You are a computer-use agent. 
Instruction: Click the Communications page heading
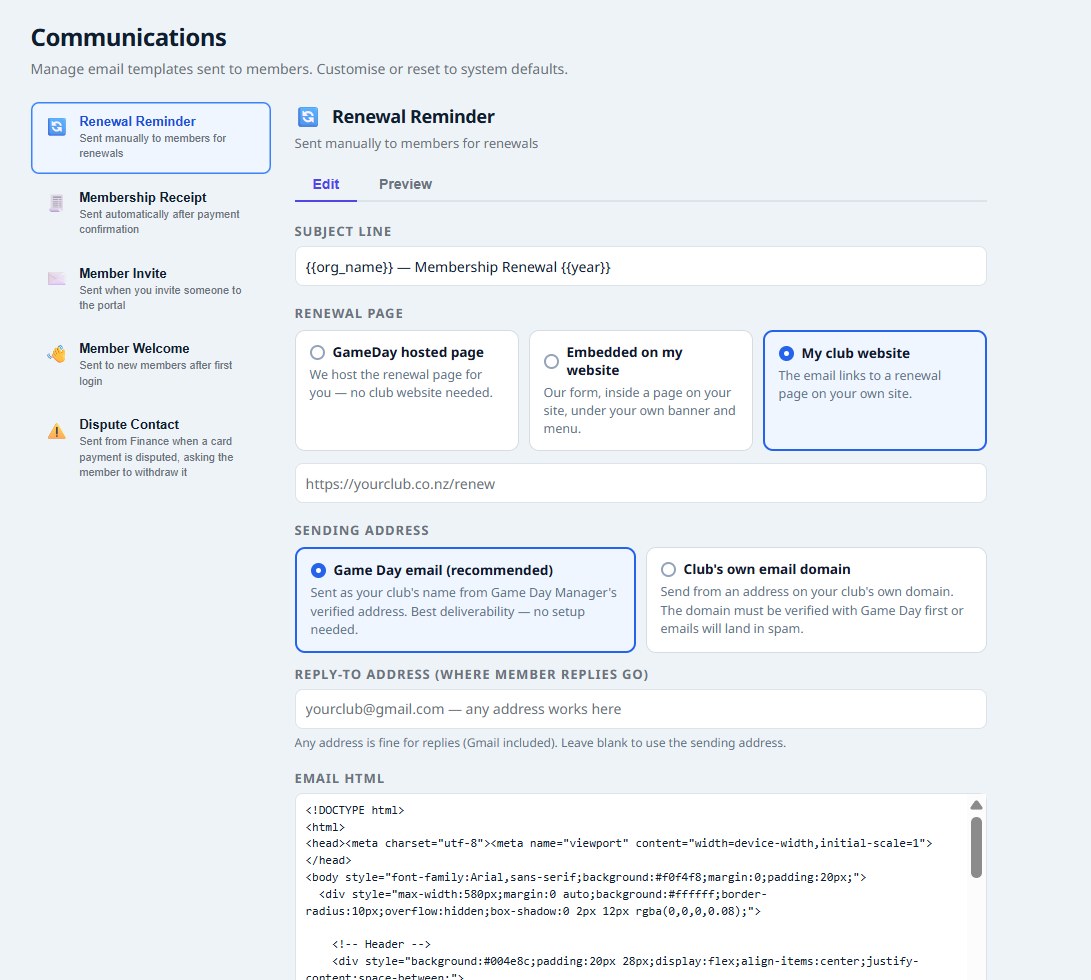[x=129, y=38]
